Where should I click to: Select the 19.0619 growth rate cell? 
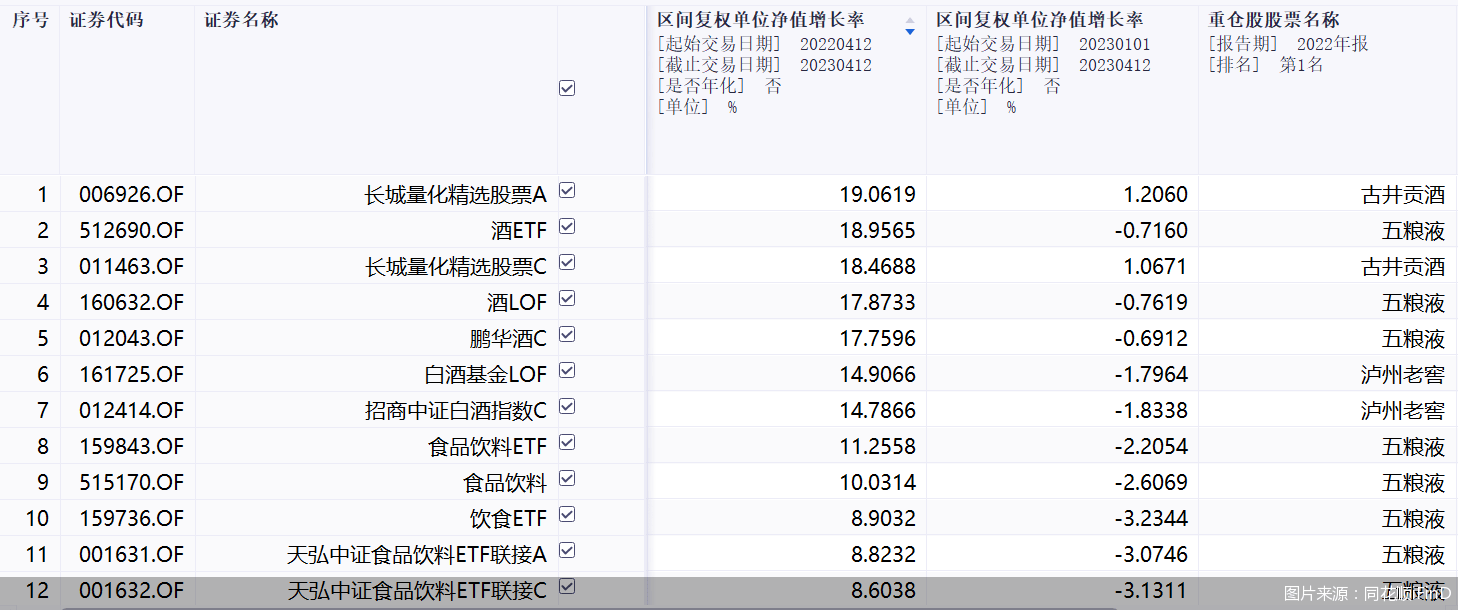(877, 195)
